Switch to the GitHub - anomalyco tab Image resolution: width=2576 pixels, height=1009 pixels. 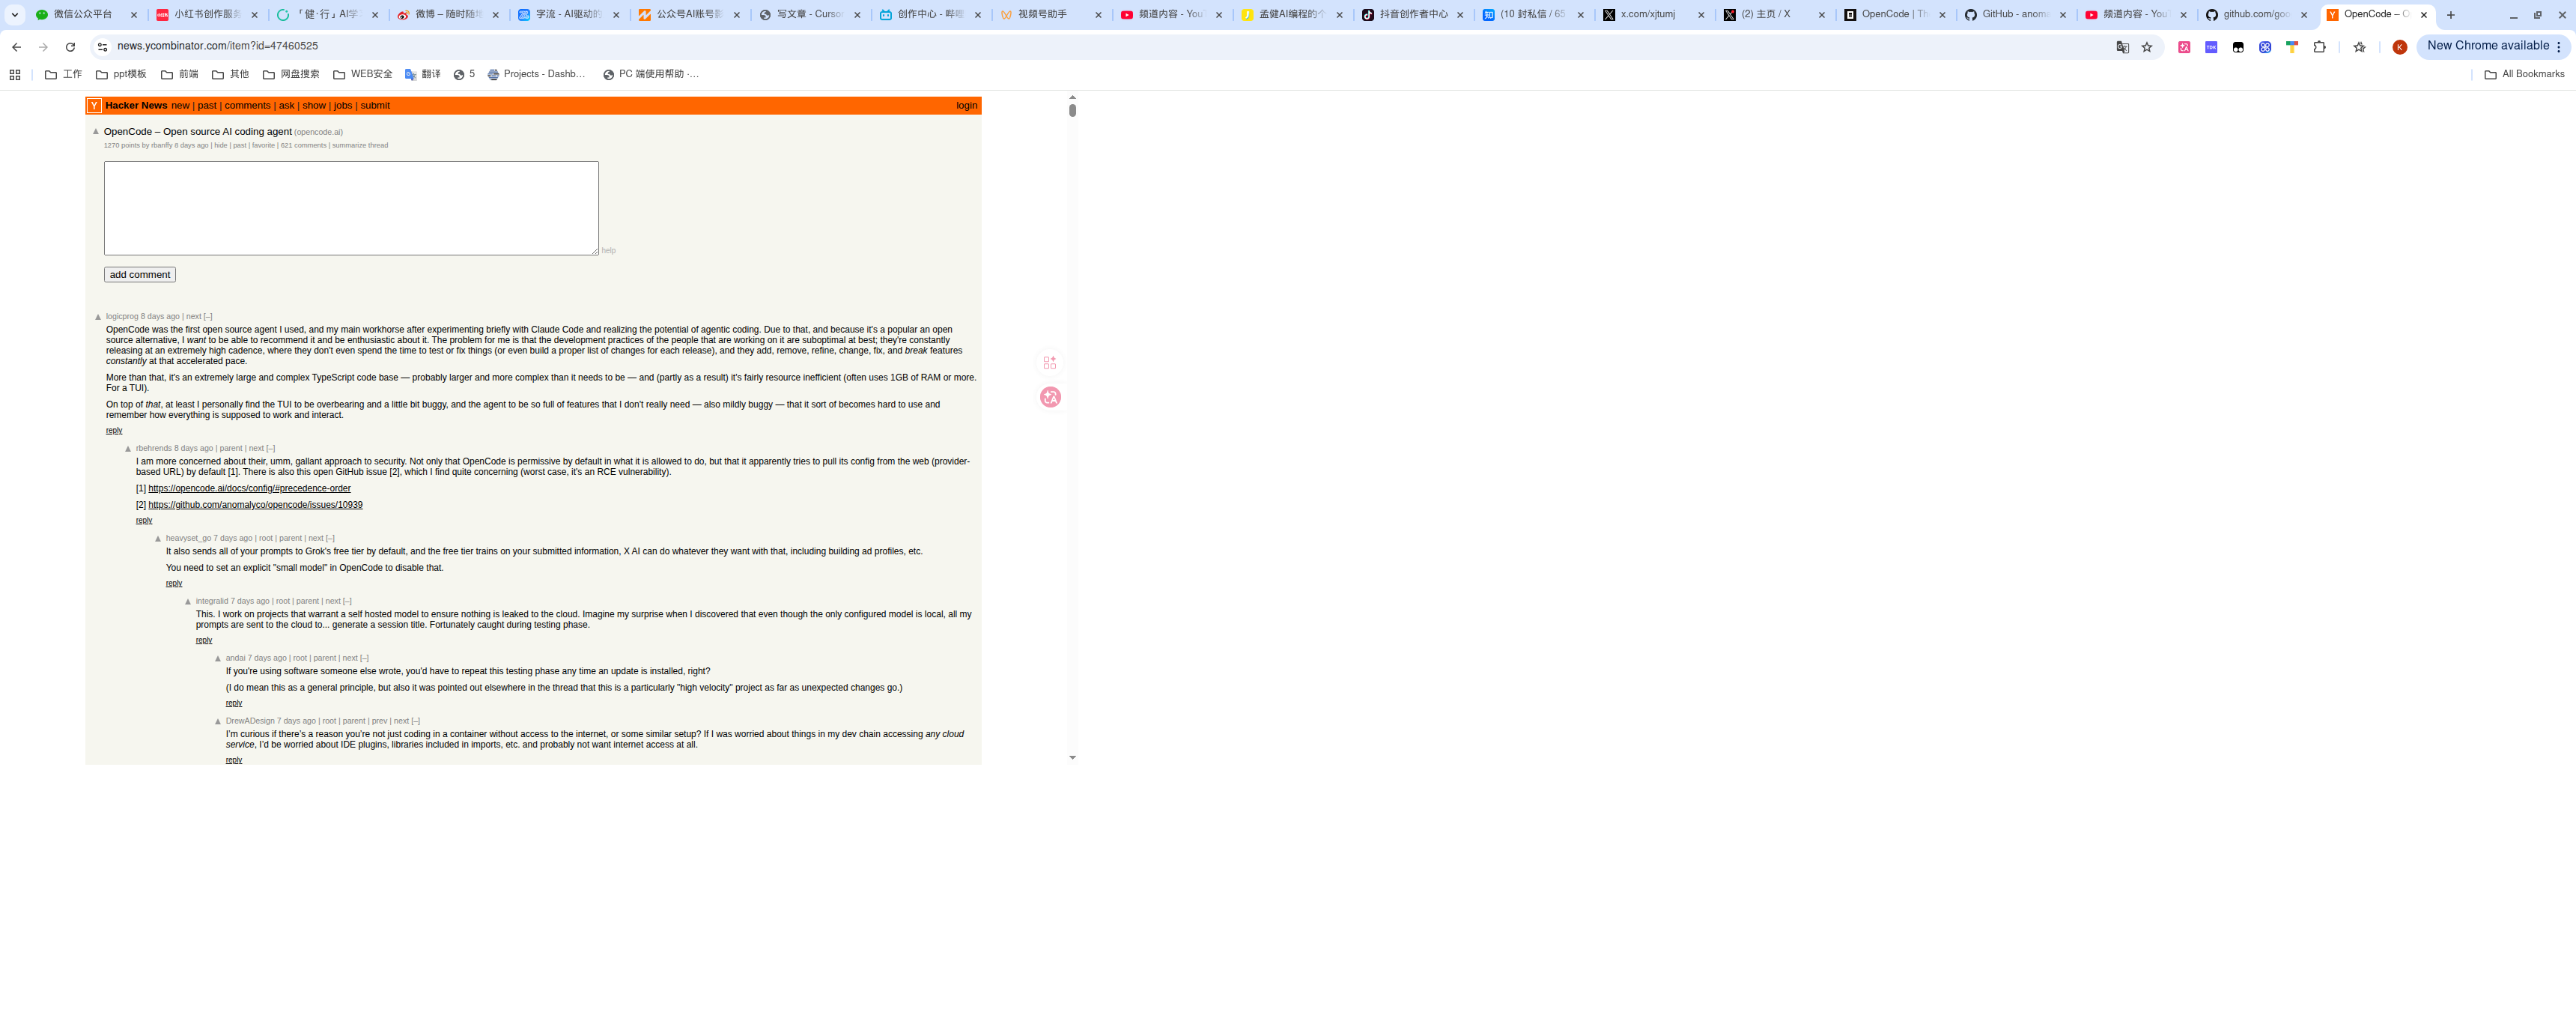[x=2014, y=15]
